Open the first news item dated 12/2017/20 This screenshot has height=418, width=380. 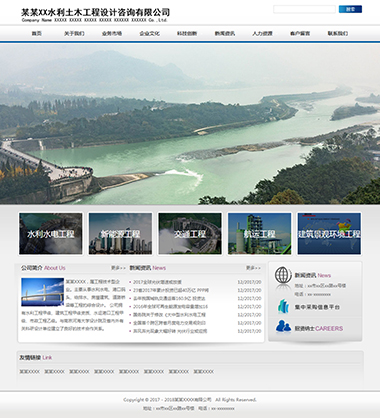click(157, 282)
